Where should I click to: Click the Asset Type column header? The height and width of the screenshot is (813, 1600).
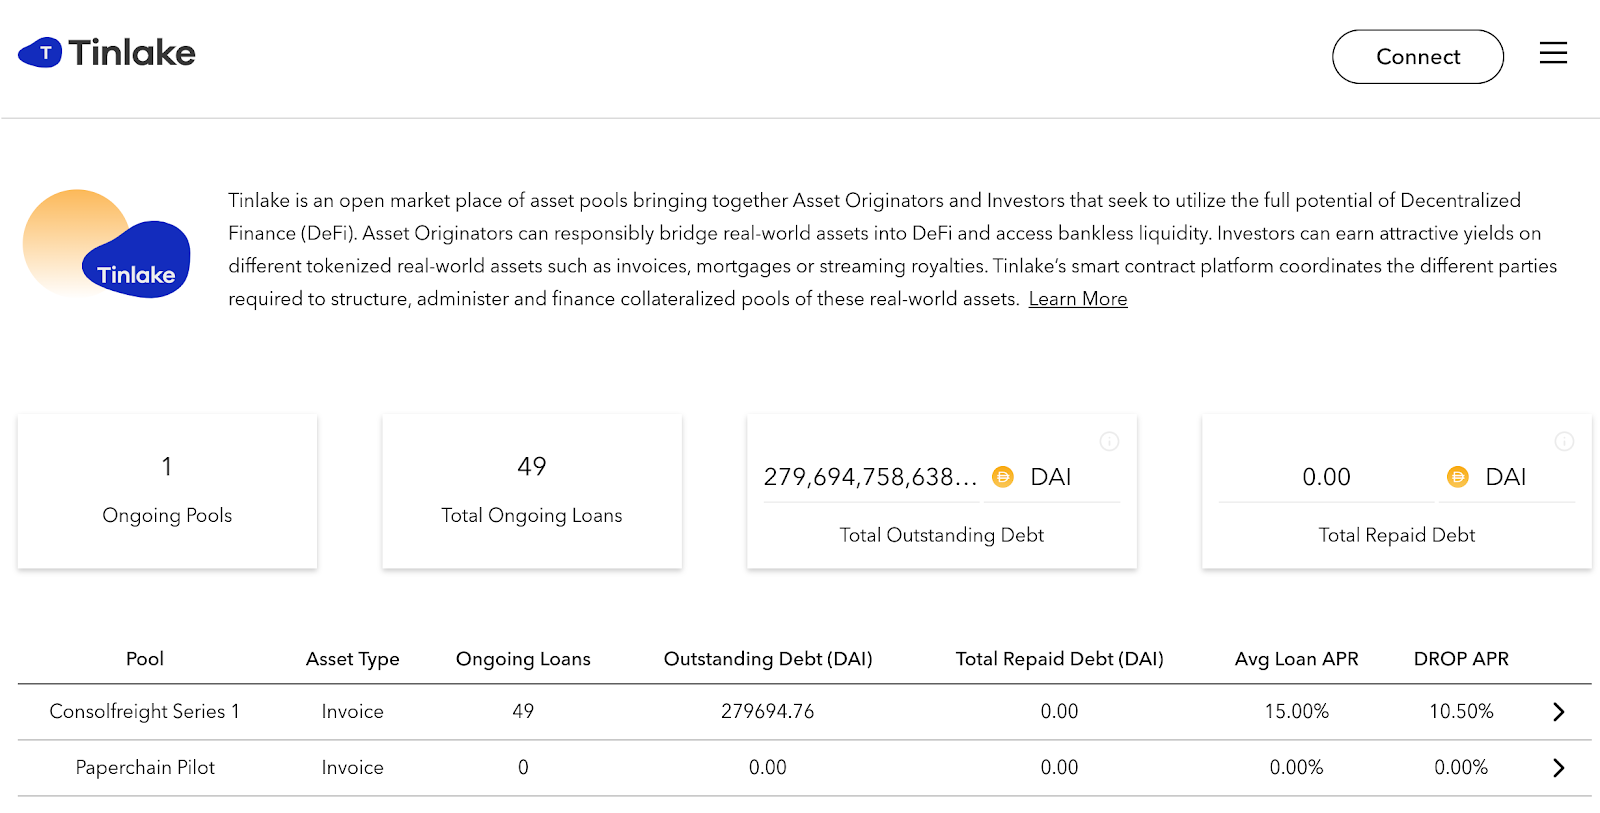(352, 659)
